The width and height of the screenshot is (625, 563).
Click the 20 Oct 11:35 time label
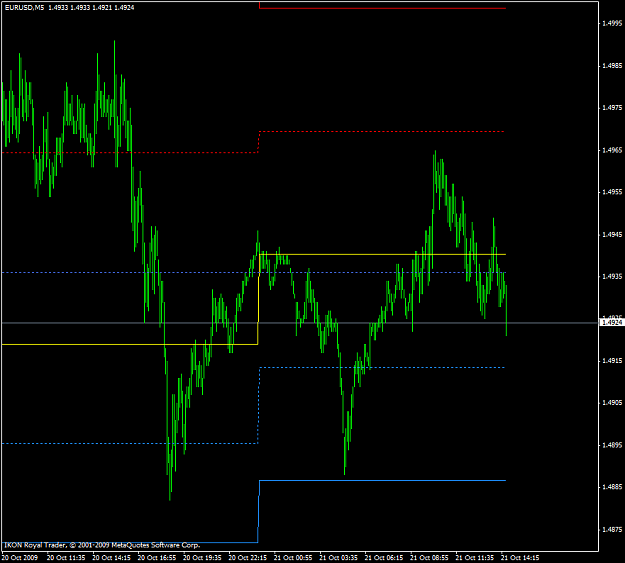pos(66,557)
